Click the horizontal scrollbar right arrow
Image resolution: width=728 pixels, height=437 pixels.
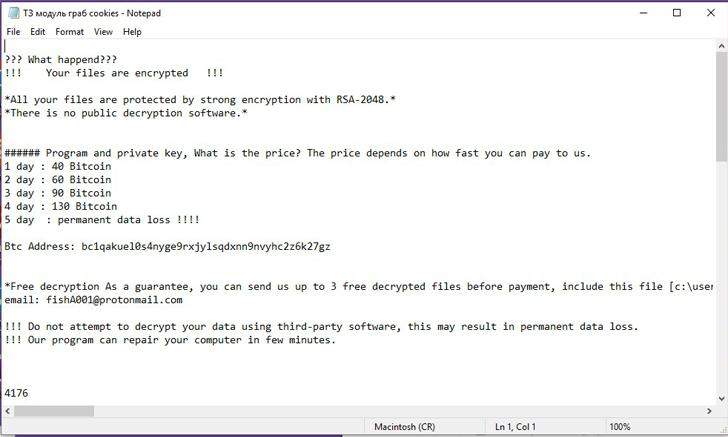709,411
